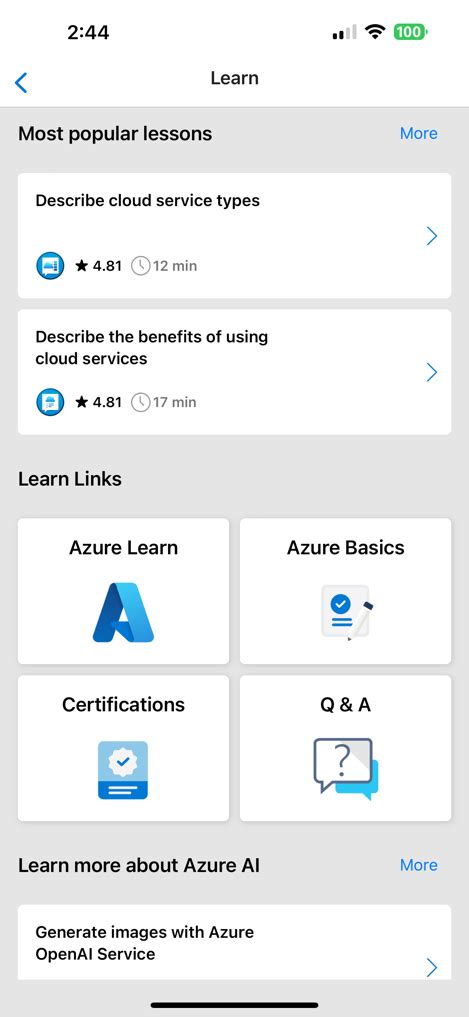The image size is (469, 1017).
Task: Tap the Certifications badge icon
Action: click(x=123, y=770)
